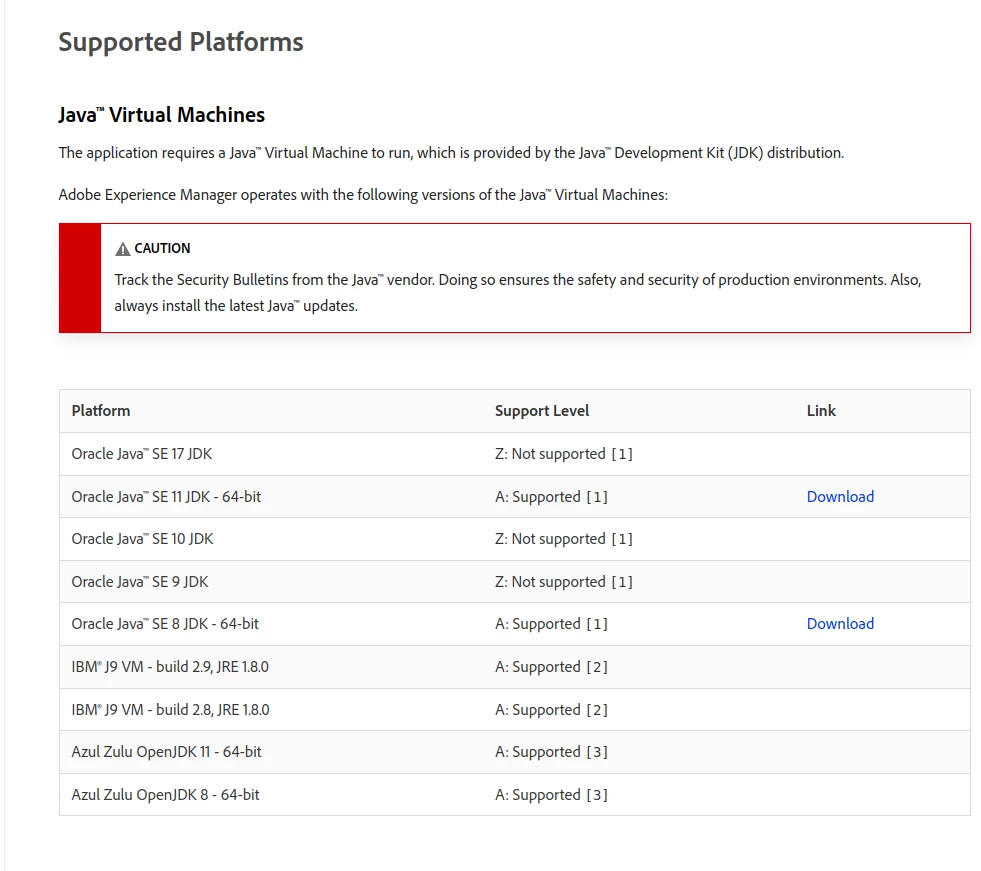Click Adobe Experience Manager operates paragraph
The width and height of the screenshot is (981, 871).
tap(363, 195)
